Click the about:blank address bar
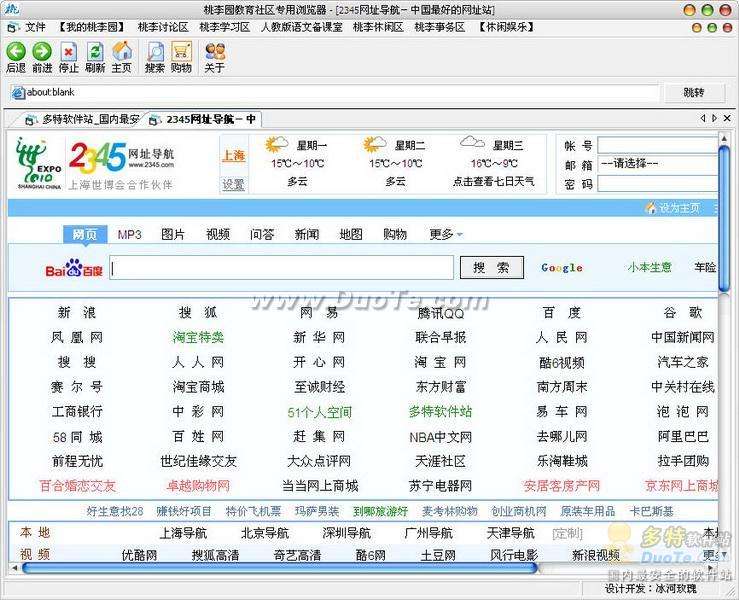This screenshot has height=600, width=739. [x=333, y=92]
